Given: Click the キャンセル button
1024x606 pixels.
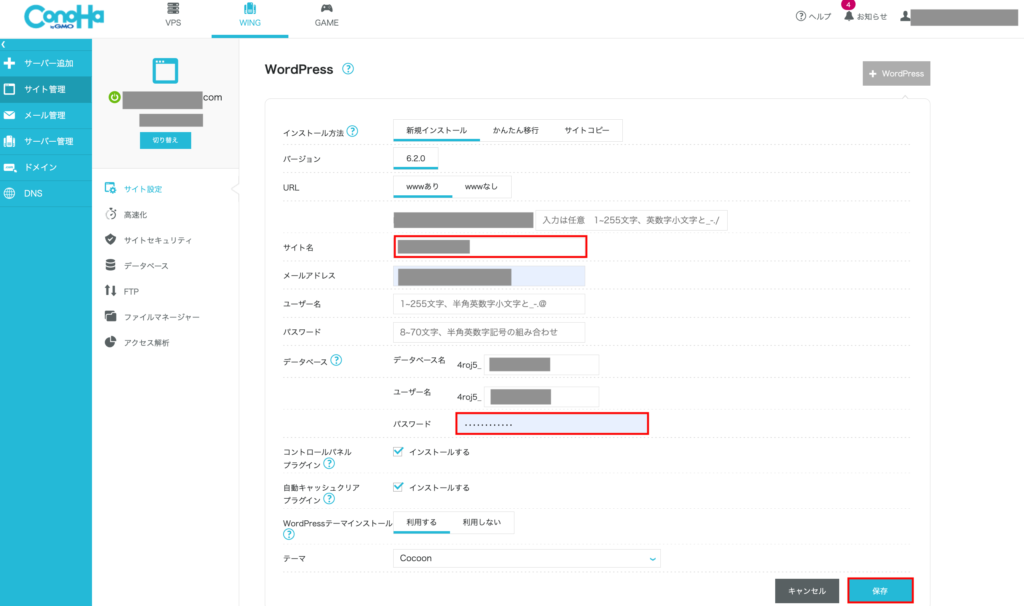Looking at the screenshot, I should [x=807, y=591].
